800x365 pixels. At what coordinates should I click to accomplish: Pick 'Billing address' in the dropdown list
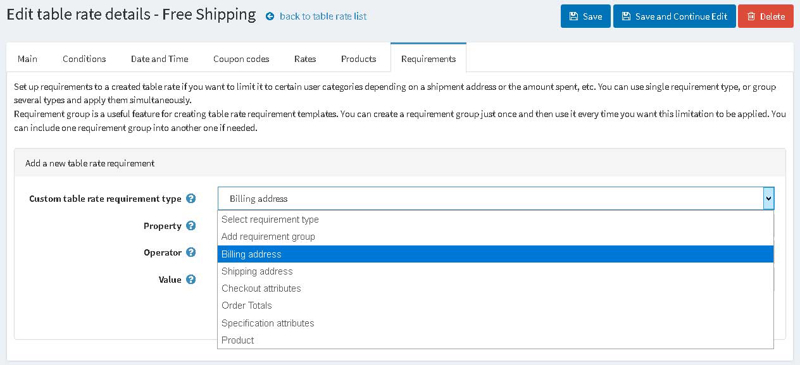495,254
